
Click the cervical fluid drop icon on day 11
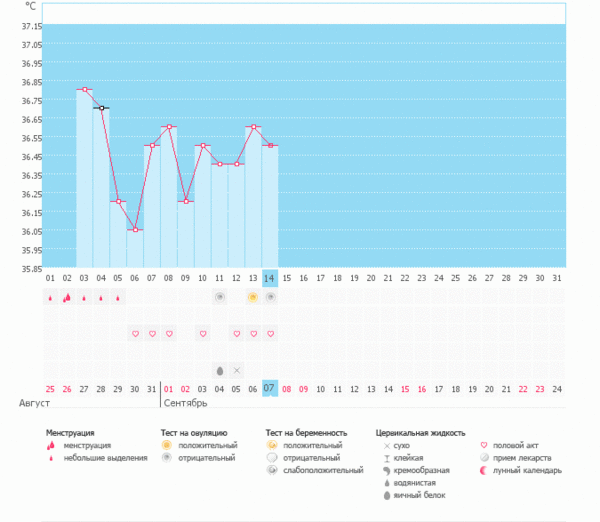click(219, 369)
